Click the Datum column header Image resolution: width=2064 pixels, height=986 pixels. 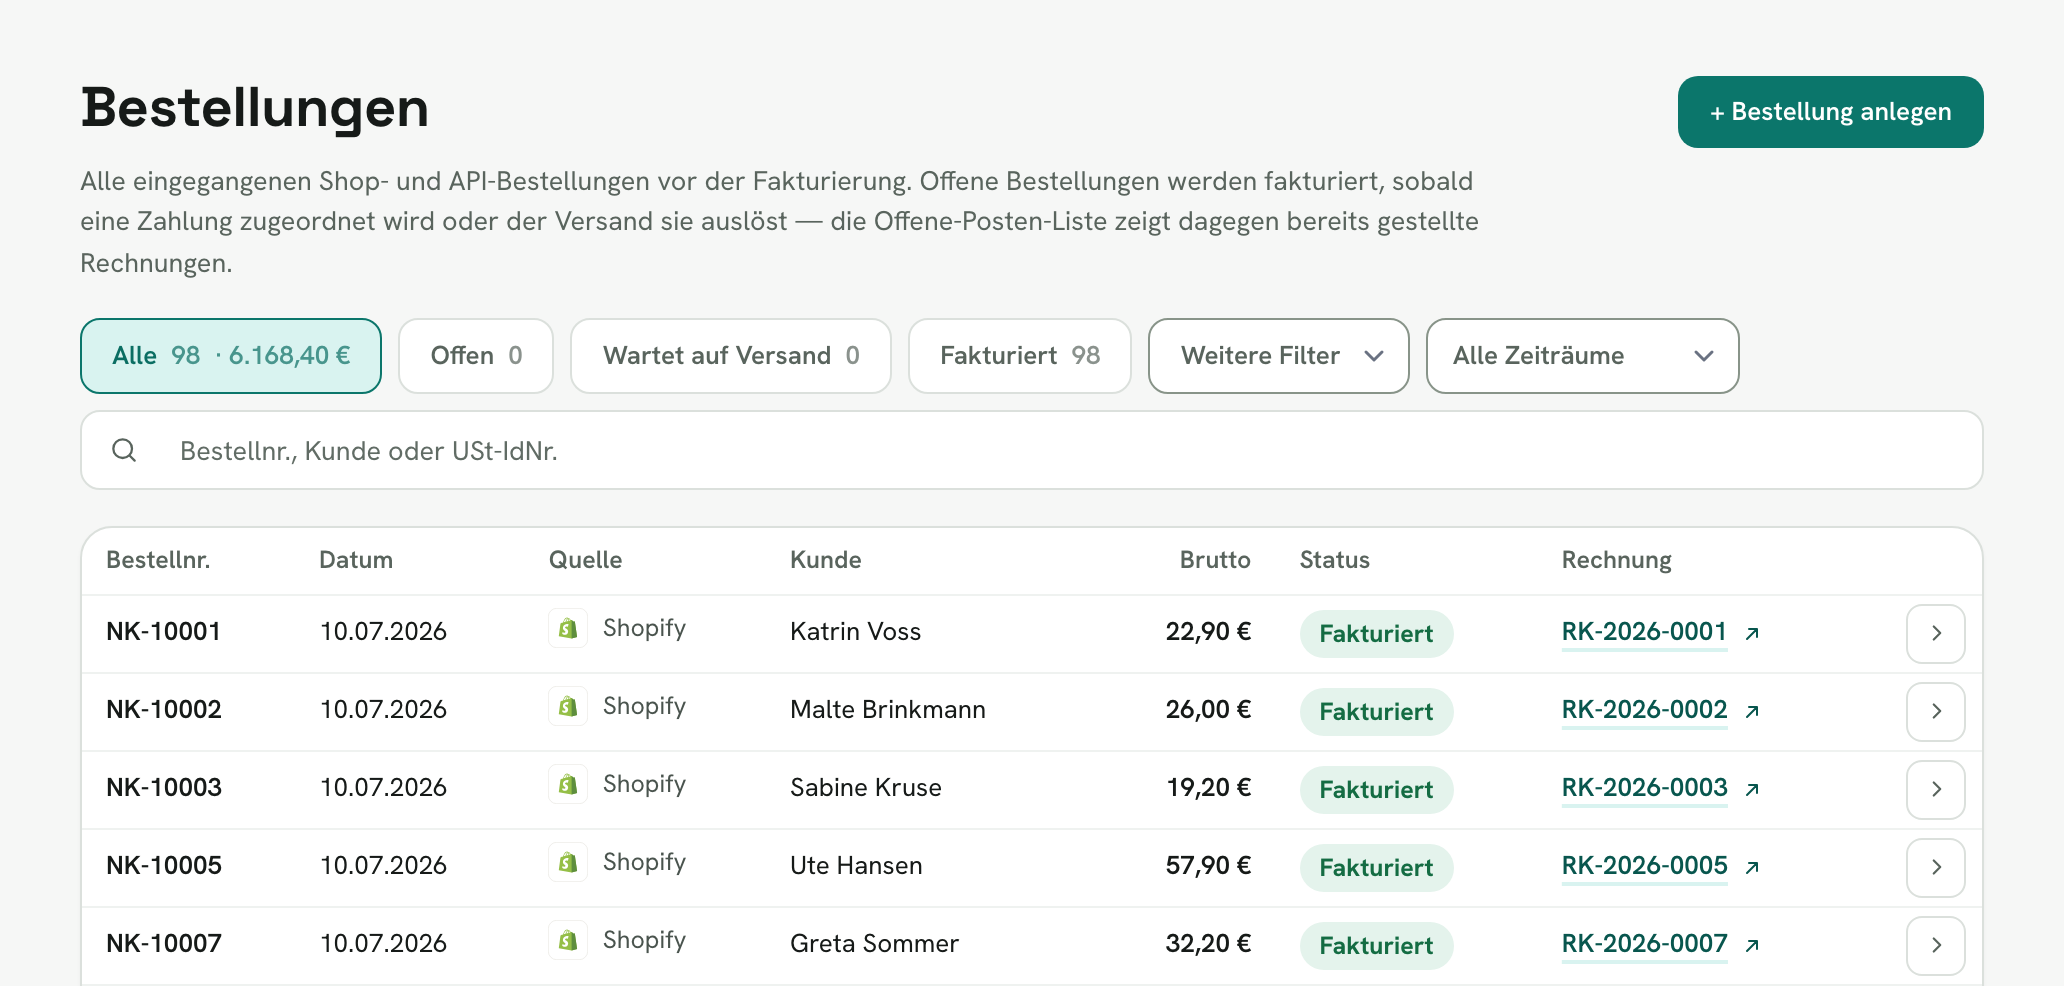pyautogui.click(x=356, y=560)
